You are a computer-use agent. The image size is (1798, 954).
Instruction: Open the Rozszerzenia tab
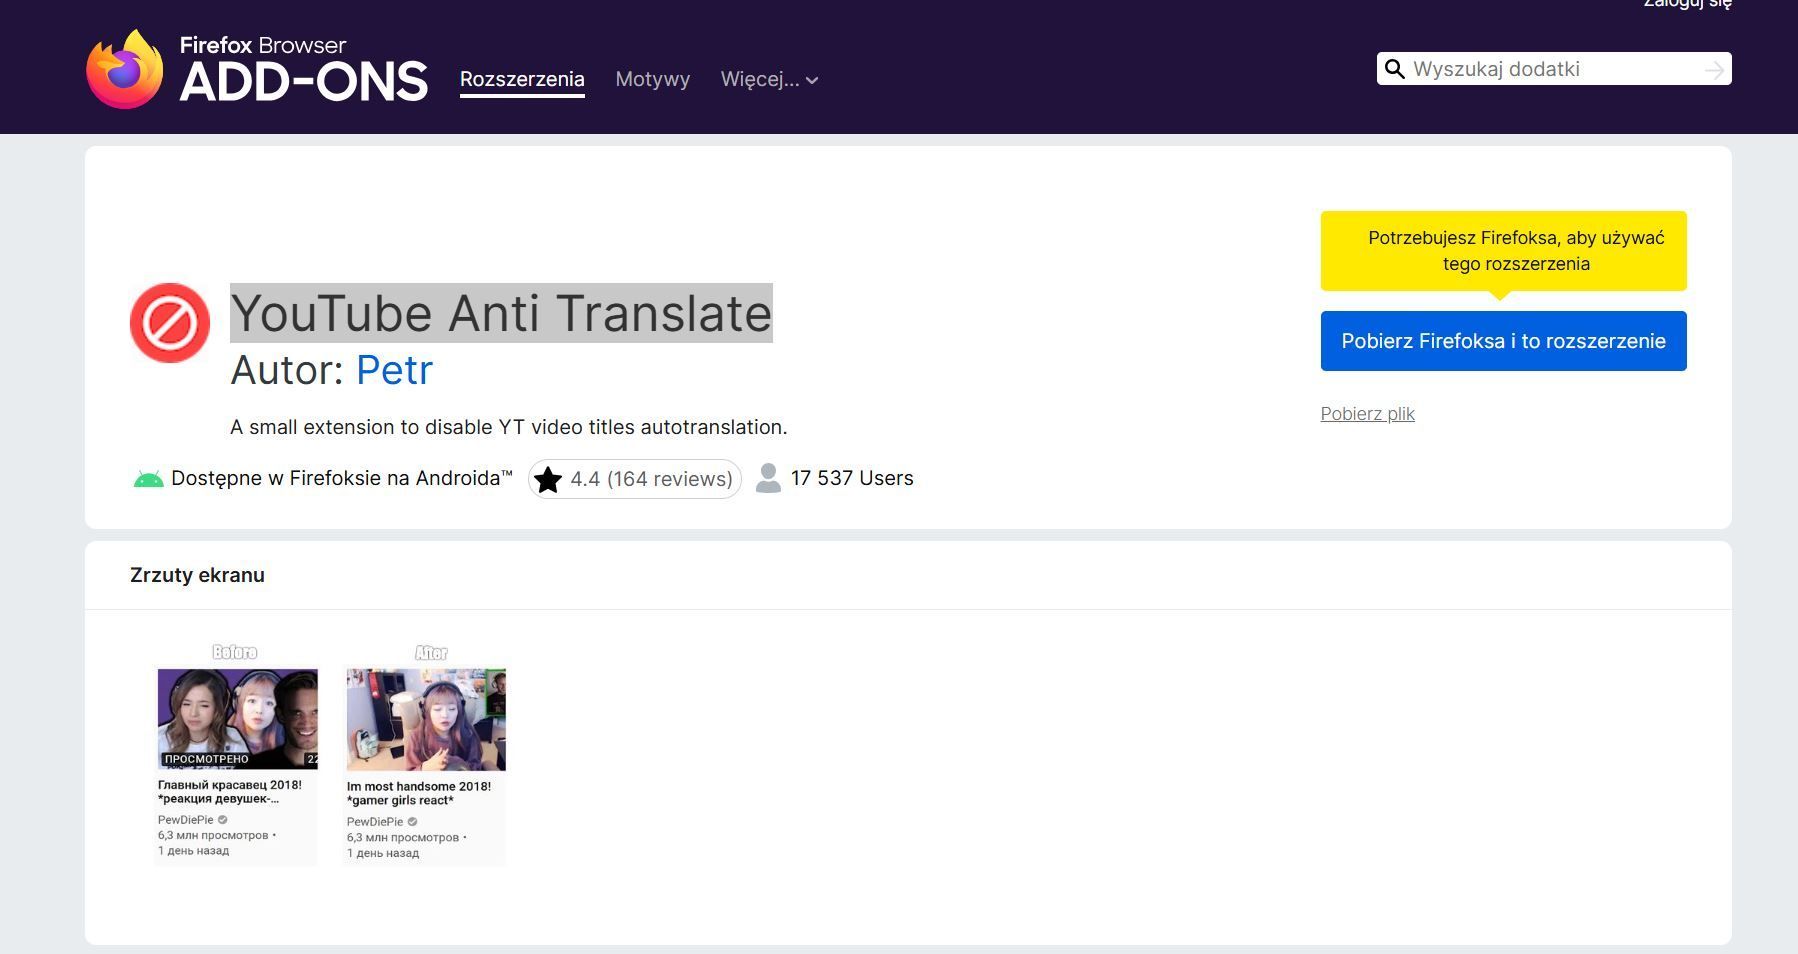(522, 79)
